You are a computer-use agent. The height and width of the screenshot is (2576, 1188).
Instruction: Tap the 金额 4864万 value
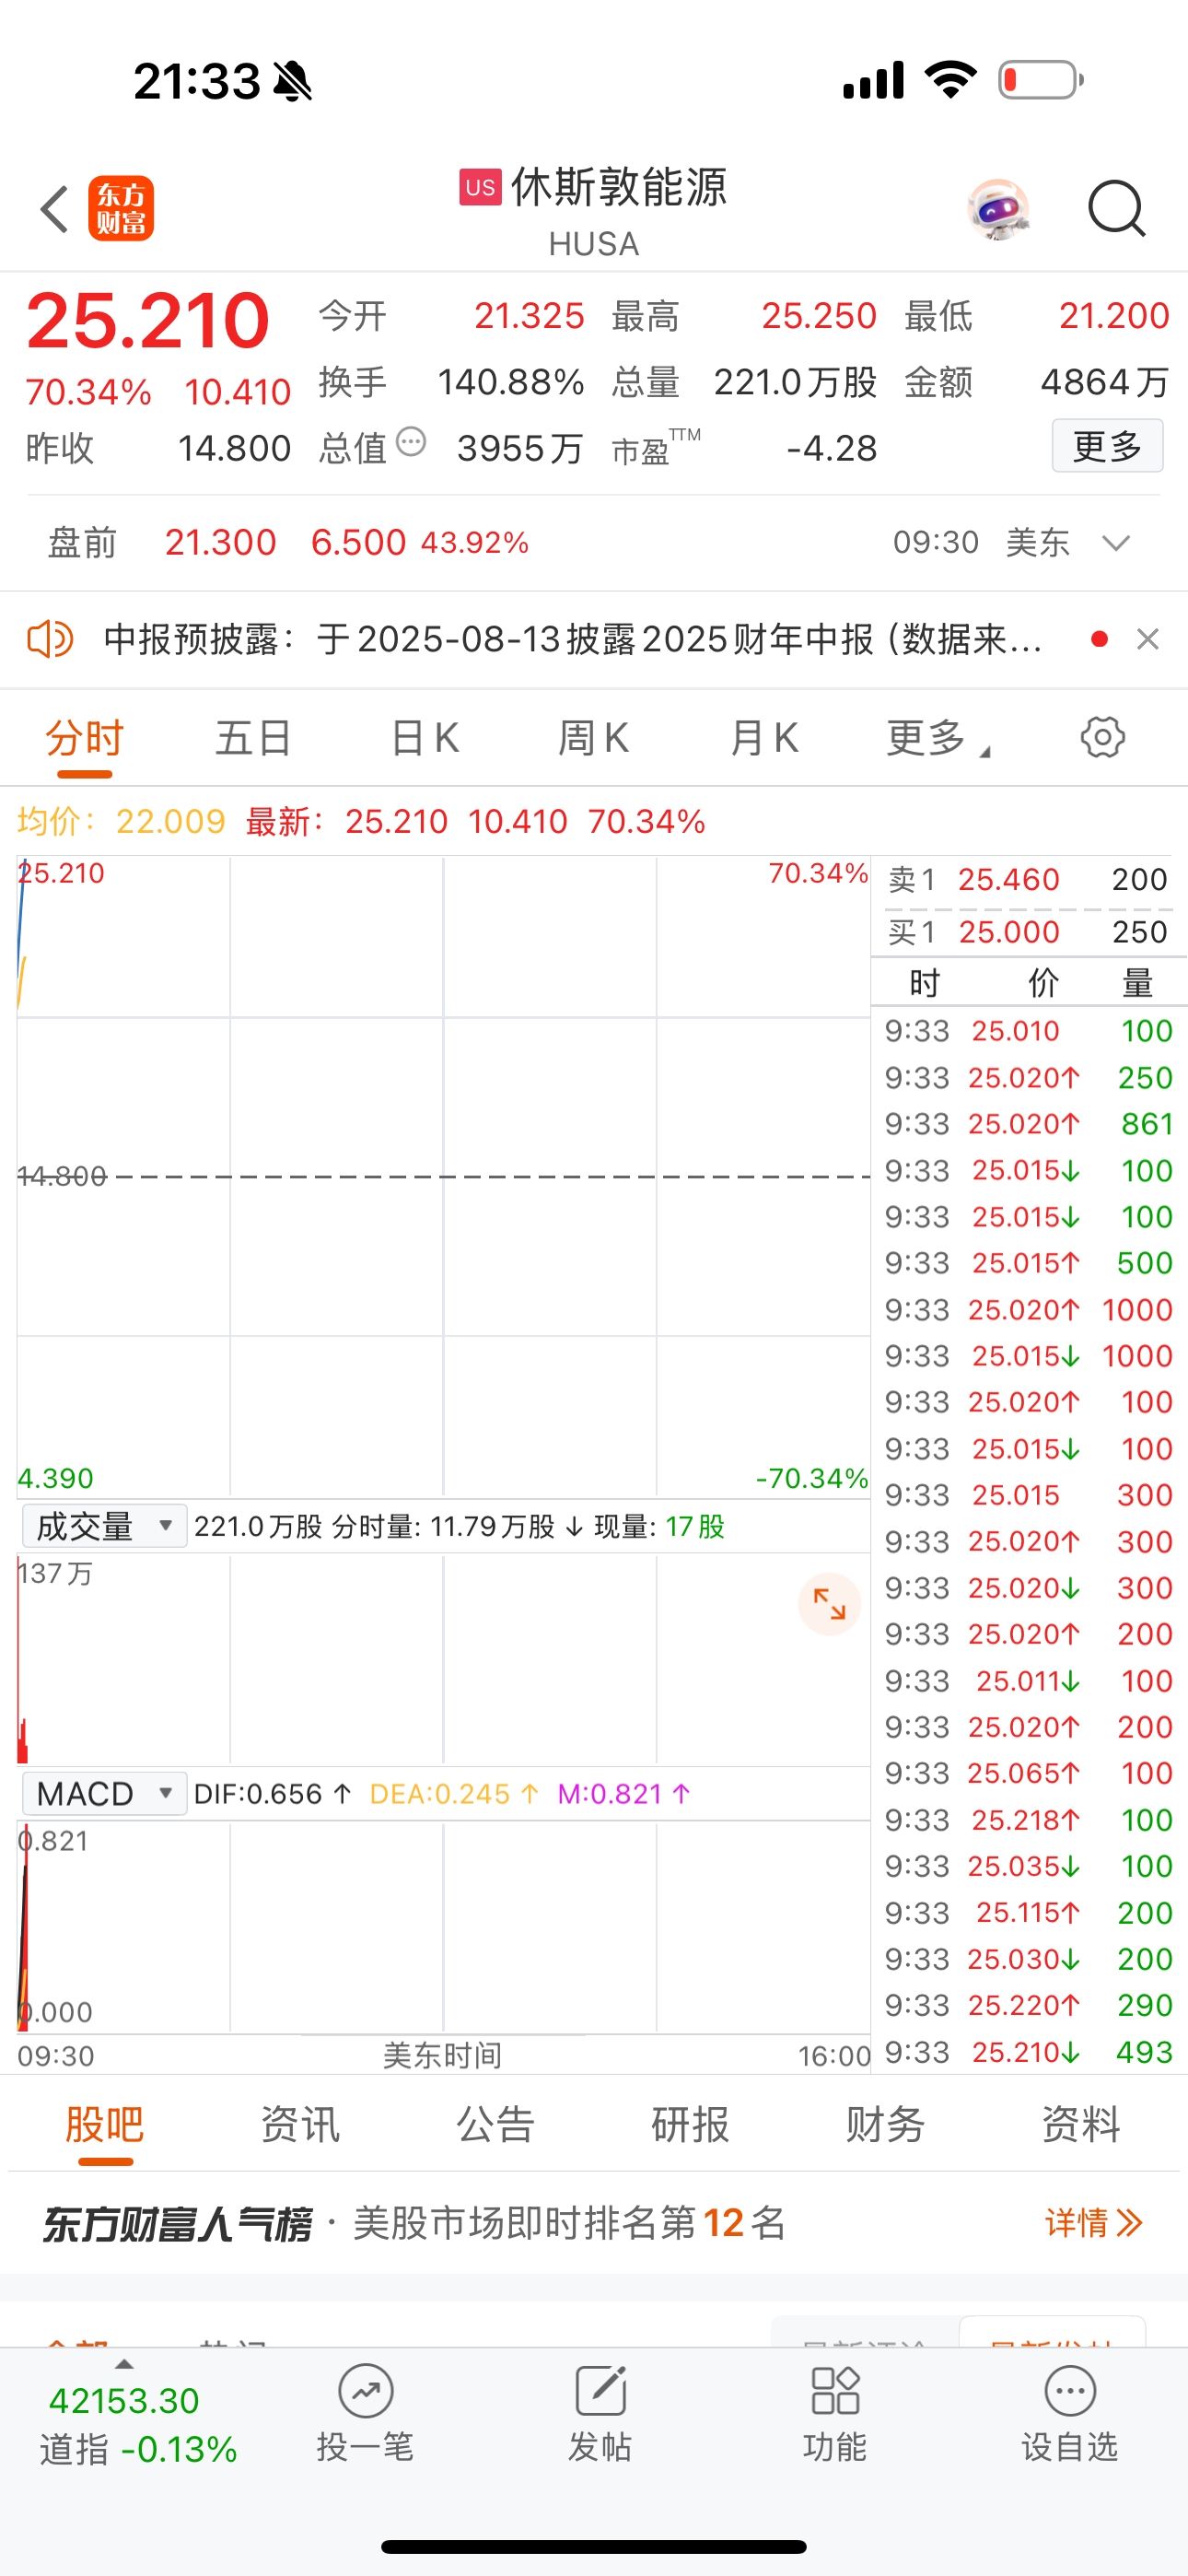coord(1104,382)
